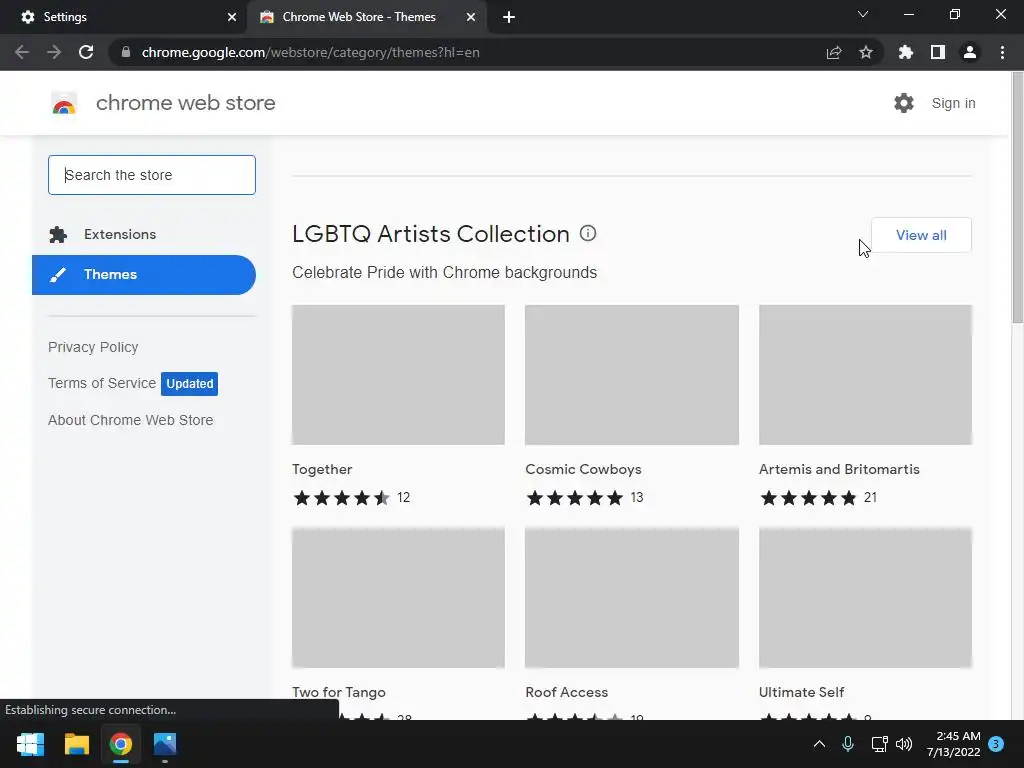1024x768 pixels.
Task: Open the Extensions puzzle icon in toolbar
Action: pyautogui.click(x=906, y=52)
